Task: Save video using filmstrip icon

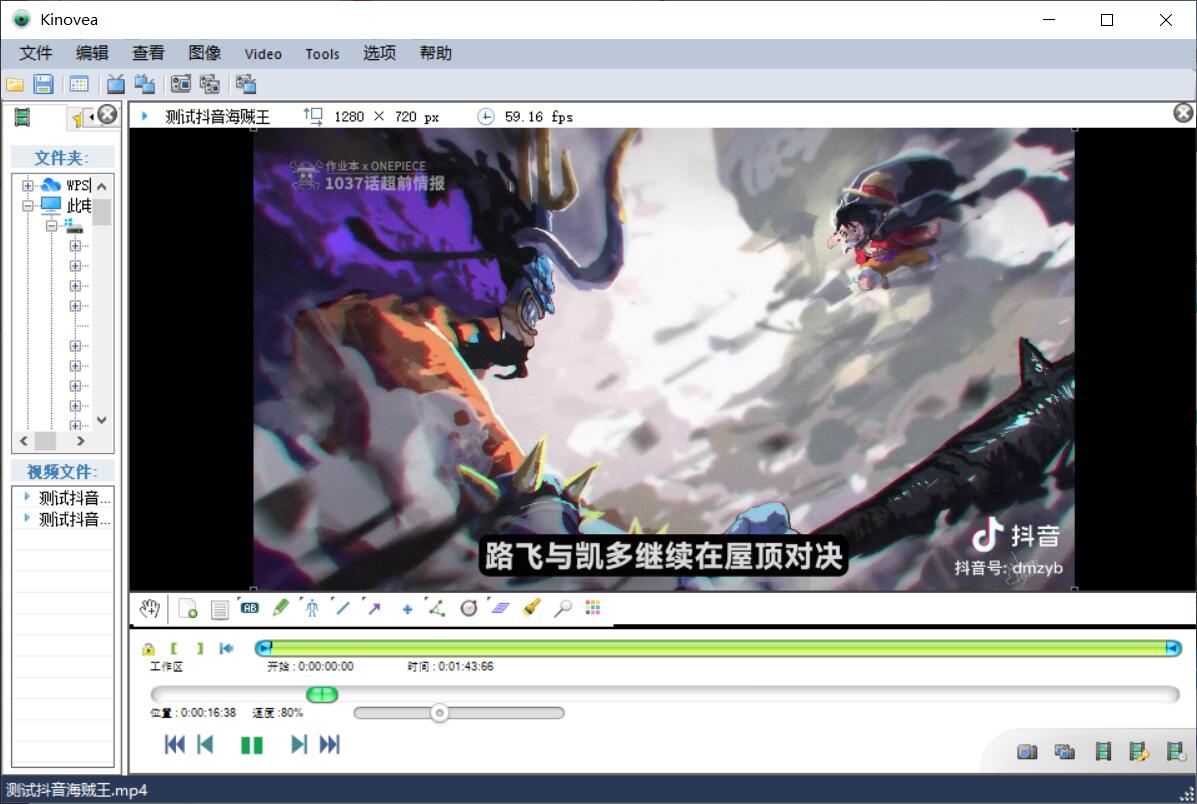Action: (1103, 752)
